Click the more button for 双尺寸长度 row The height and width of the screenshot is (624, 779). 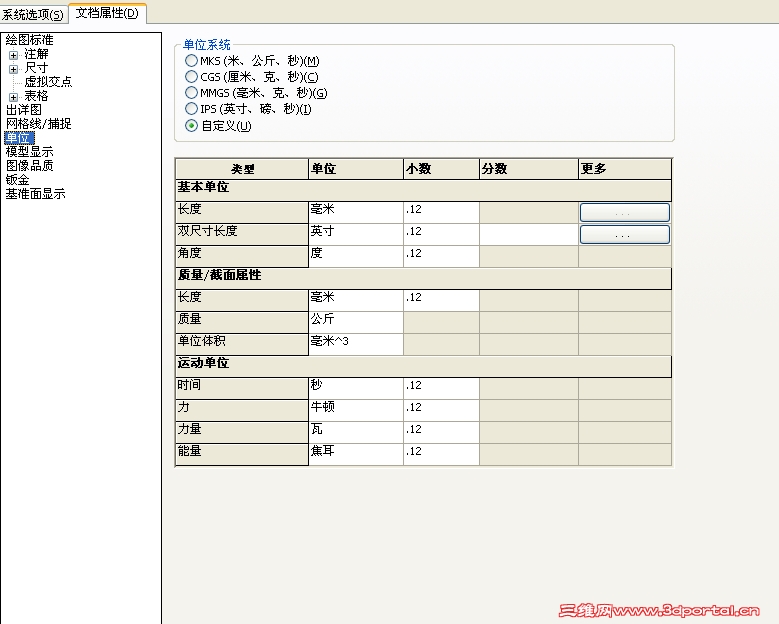(x=624, y=234)
